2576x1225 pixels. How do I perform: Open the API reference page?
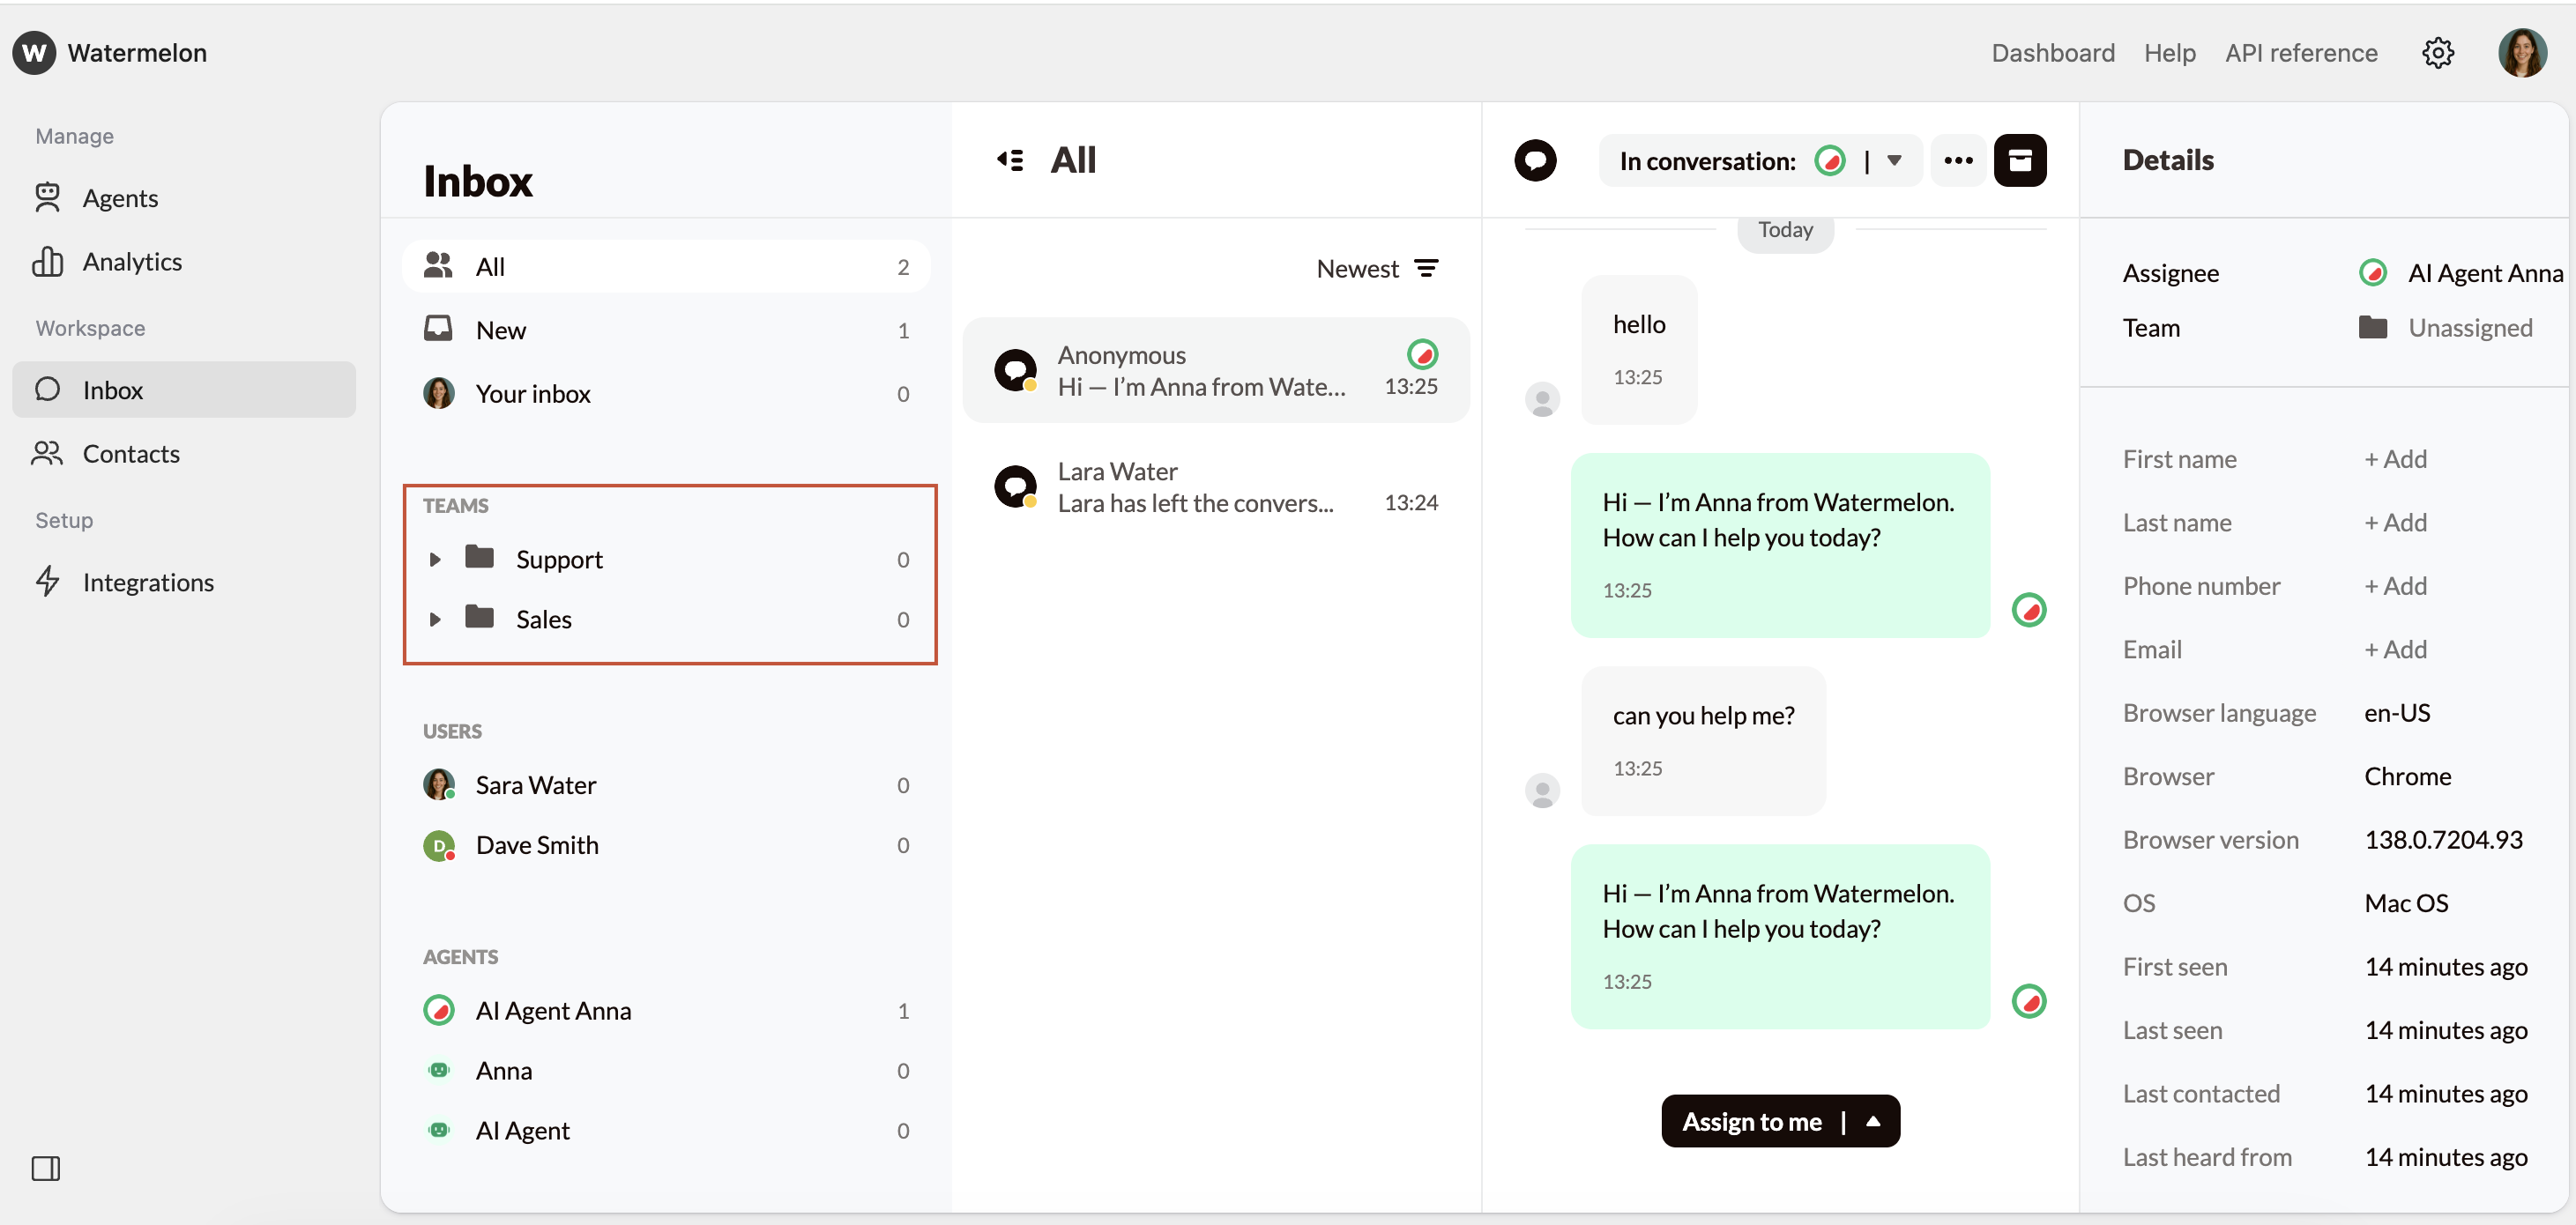[x=2301, y=53]
